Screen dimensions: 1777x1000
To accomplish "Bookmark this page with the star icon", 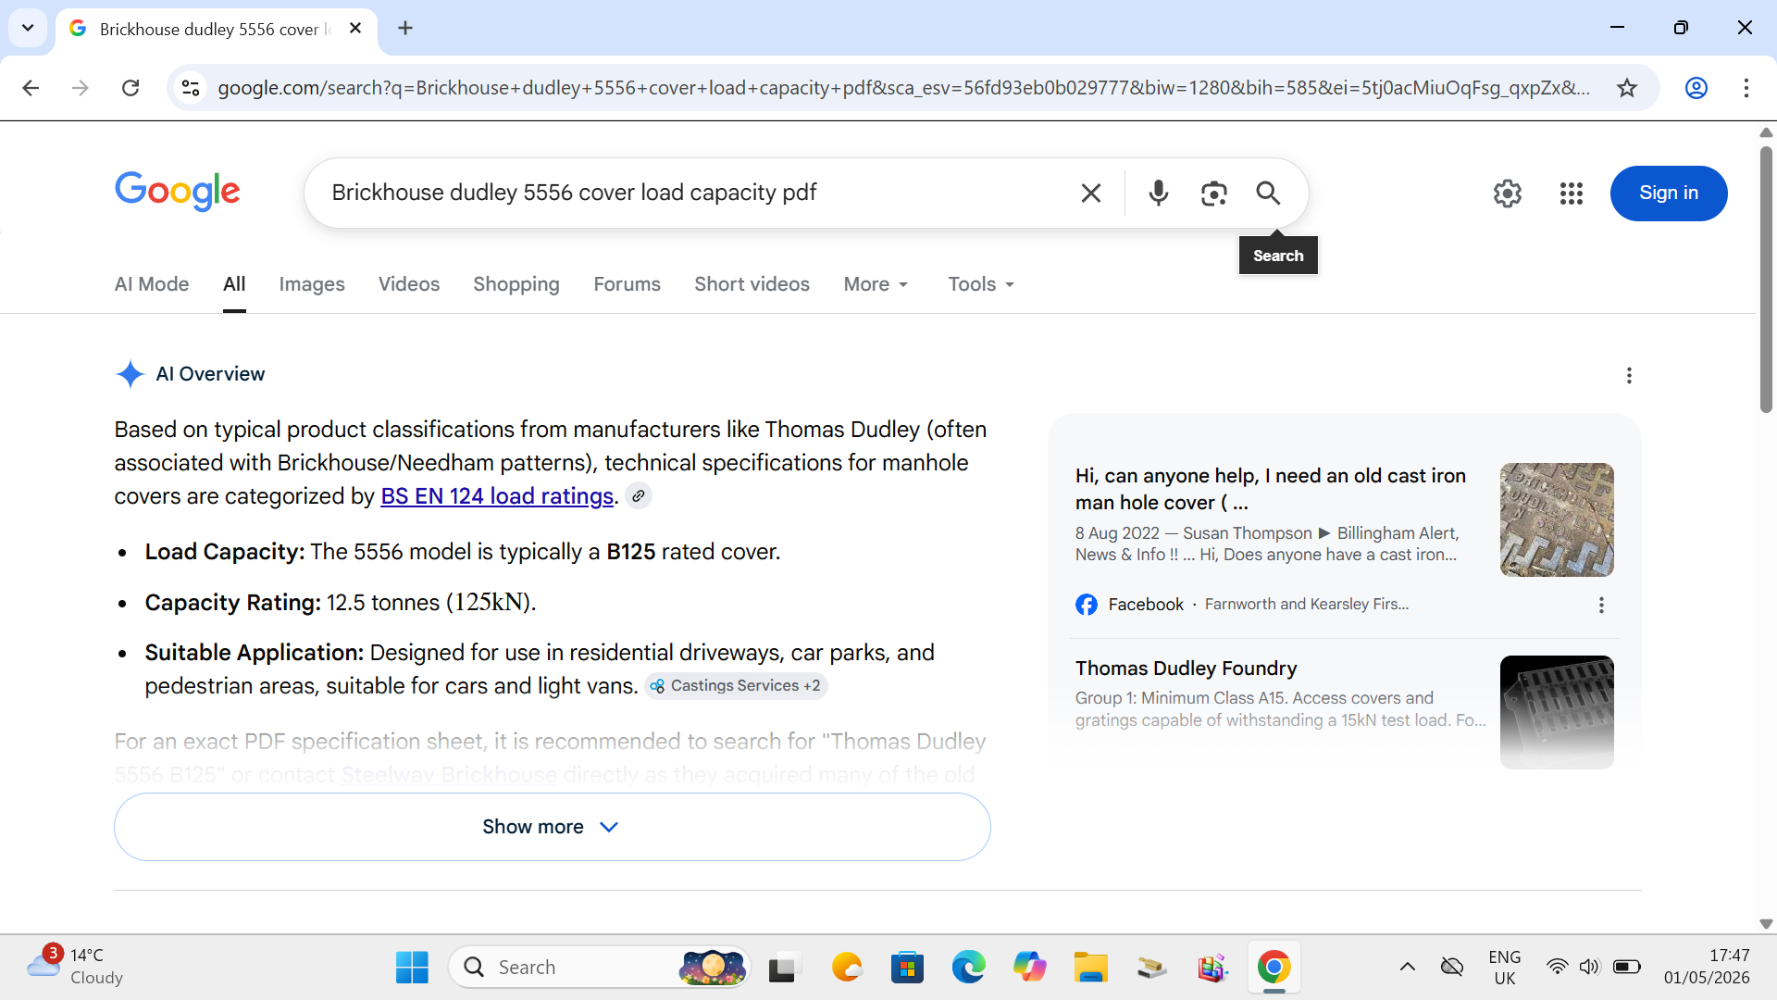I will tap(1627, 88).
